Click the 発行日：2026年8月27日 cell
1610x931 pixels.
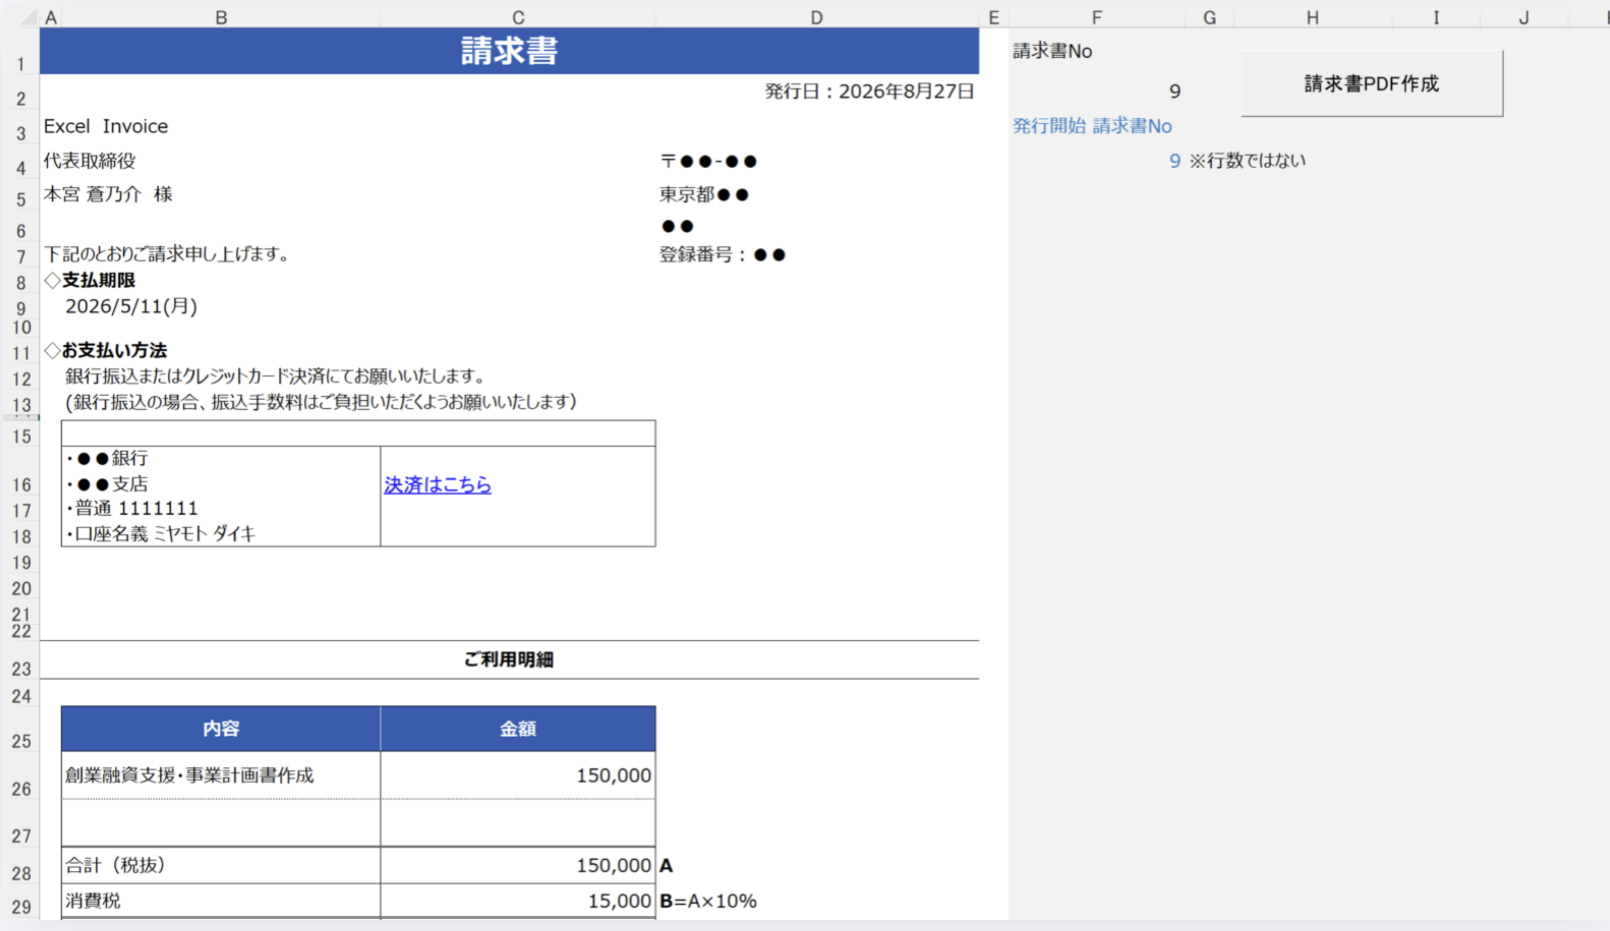click(x=869, y=91)
